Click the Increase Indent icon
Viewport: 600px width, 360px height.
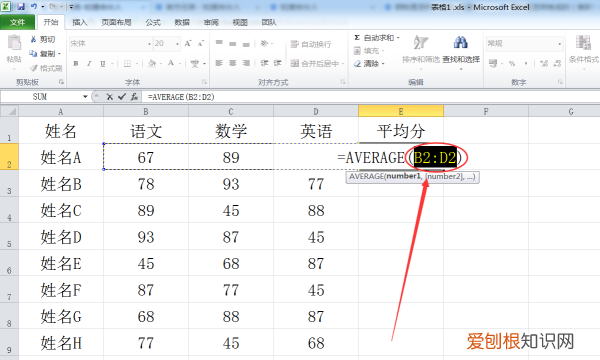(x=278, y=63)
